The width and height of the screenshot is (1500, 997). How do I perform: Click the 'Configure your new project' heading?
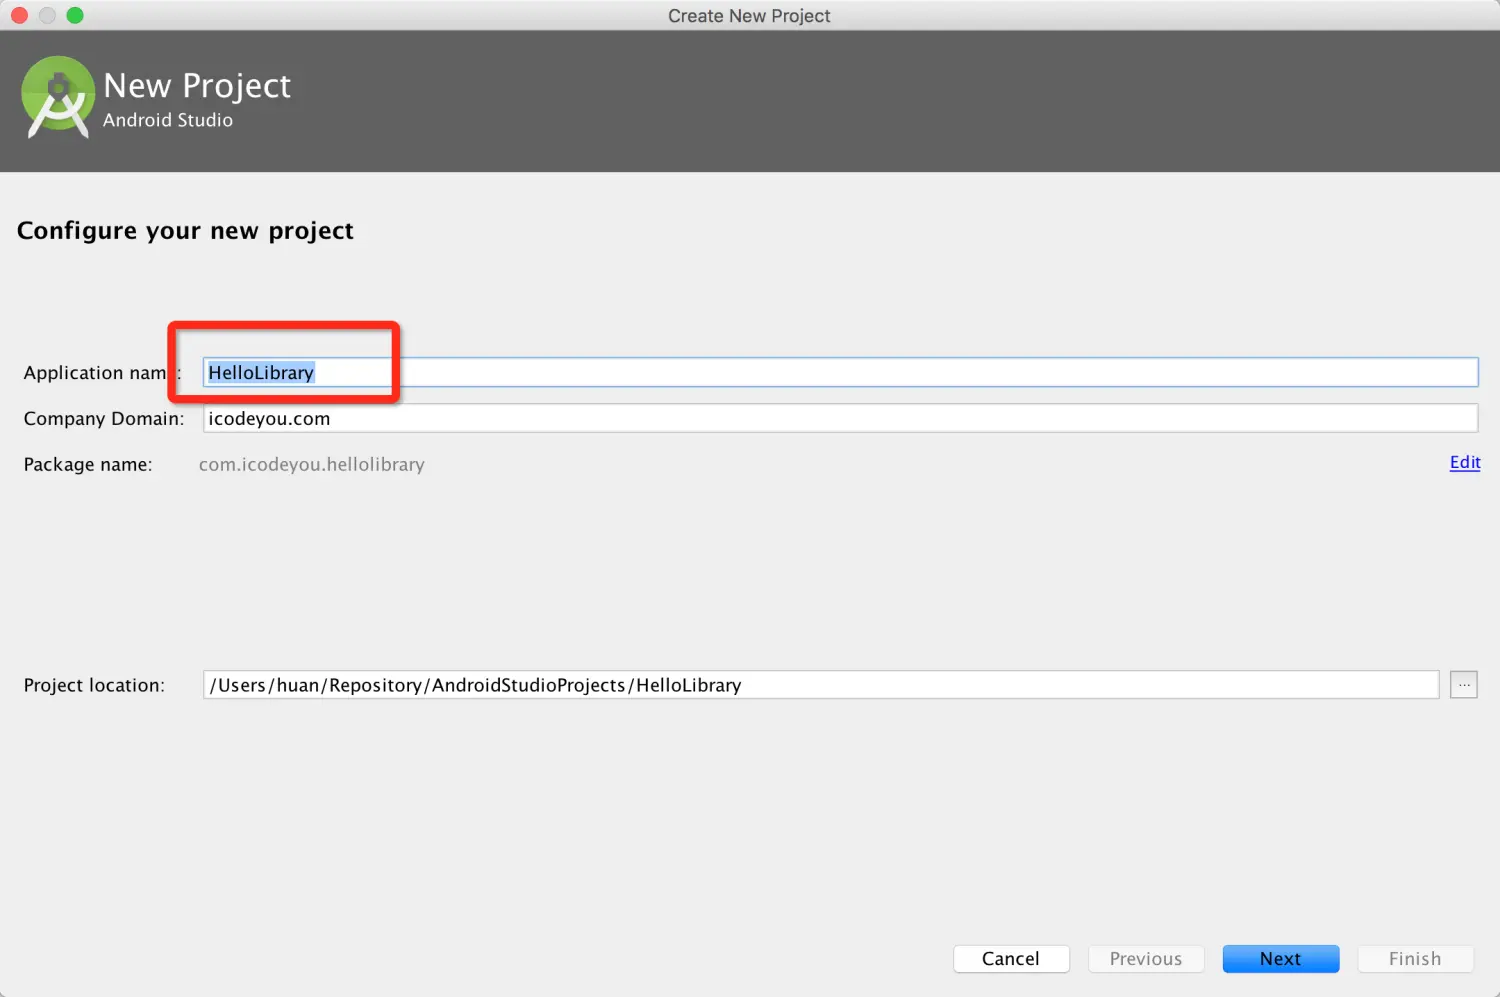pyautogui.click(x=185, y=231)
